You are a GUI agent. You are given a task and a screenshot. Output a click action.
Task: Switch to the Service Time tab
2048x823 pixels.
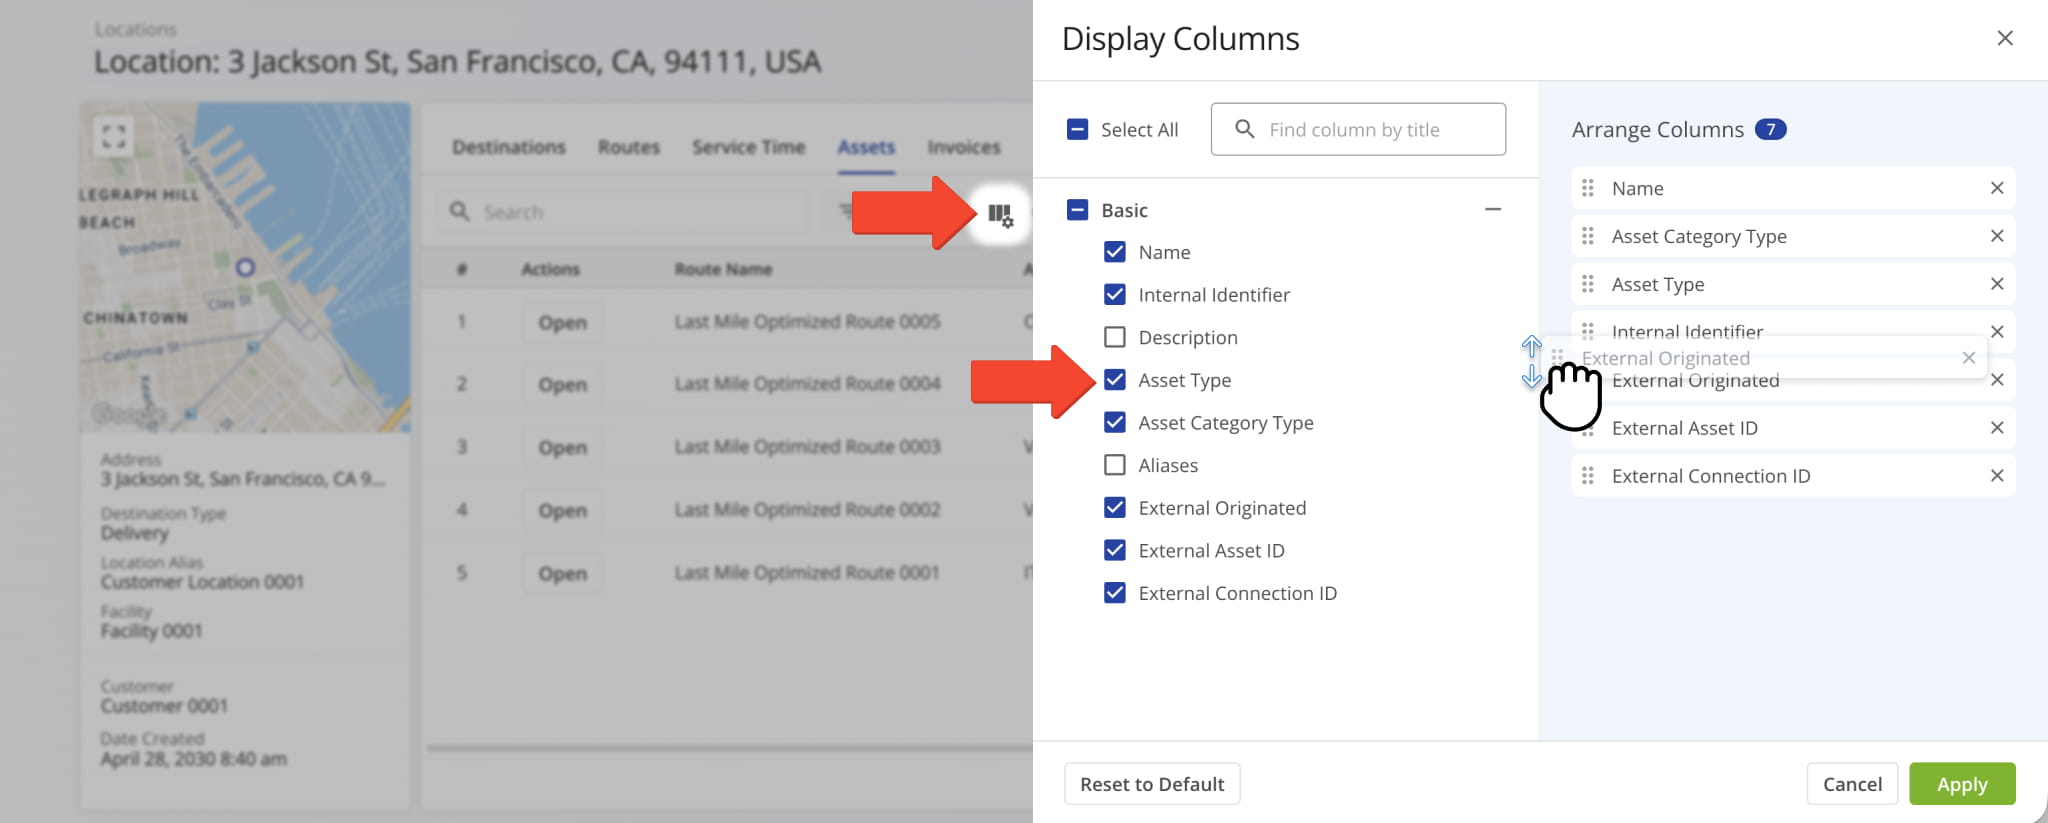coord(748,147)
